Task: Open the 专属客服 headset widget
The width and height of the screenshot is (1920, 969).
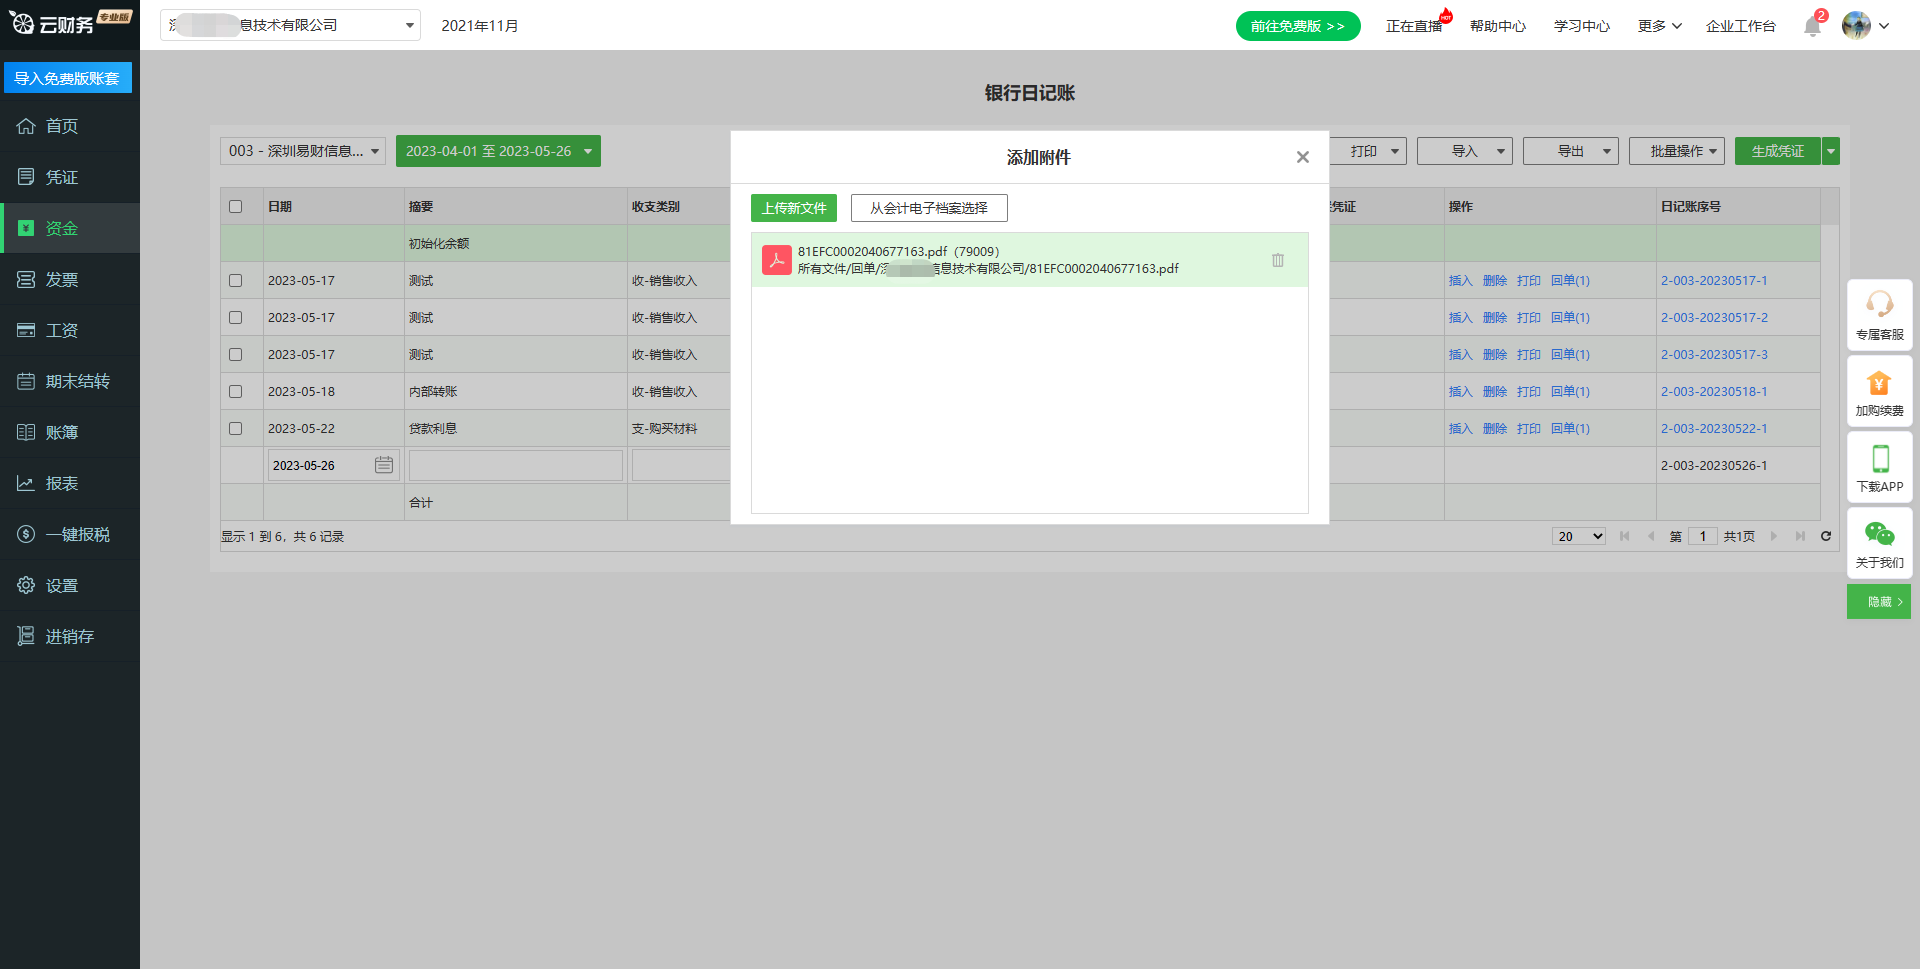Action: [x=1880, y=303]
